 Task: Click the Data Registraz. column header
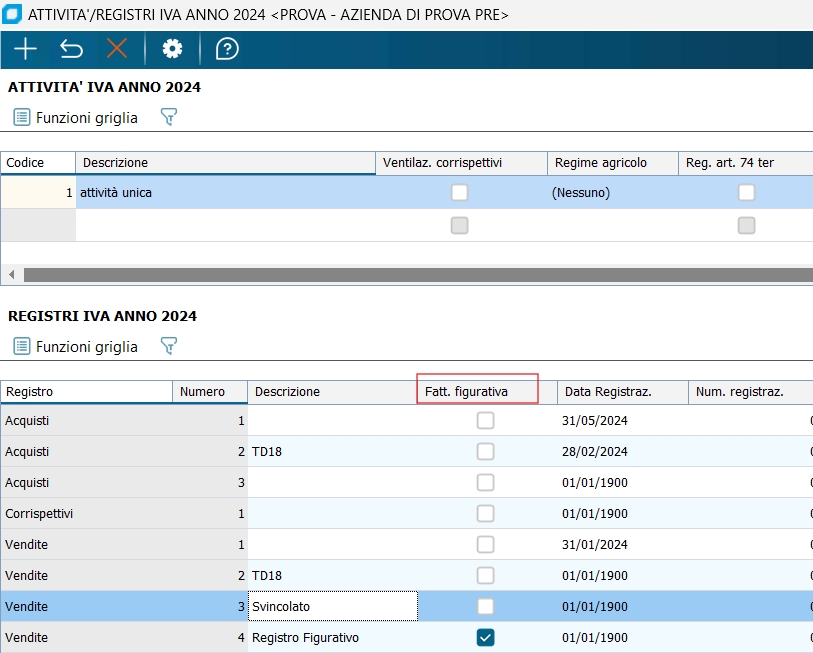point(622,392)
